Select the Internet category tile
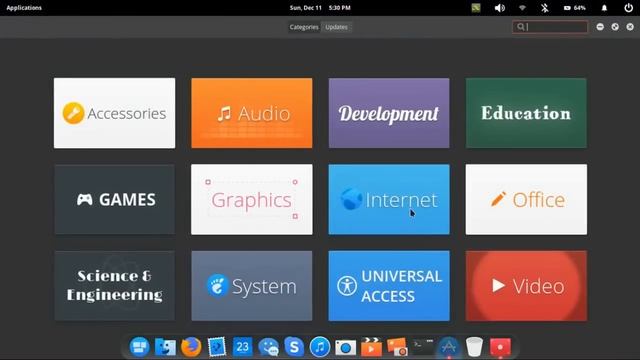Screen dimensions: 640x360 (x=389, y=200)
